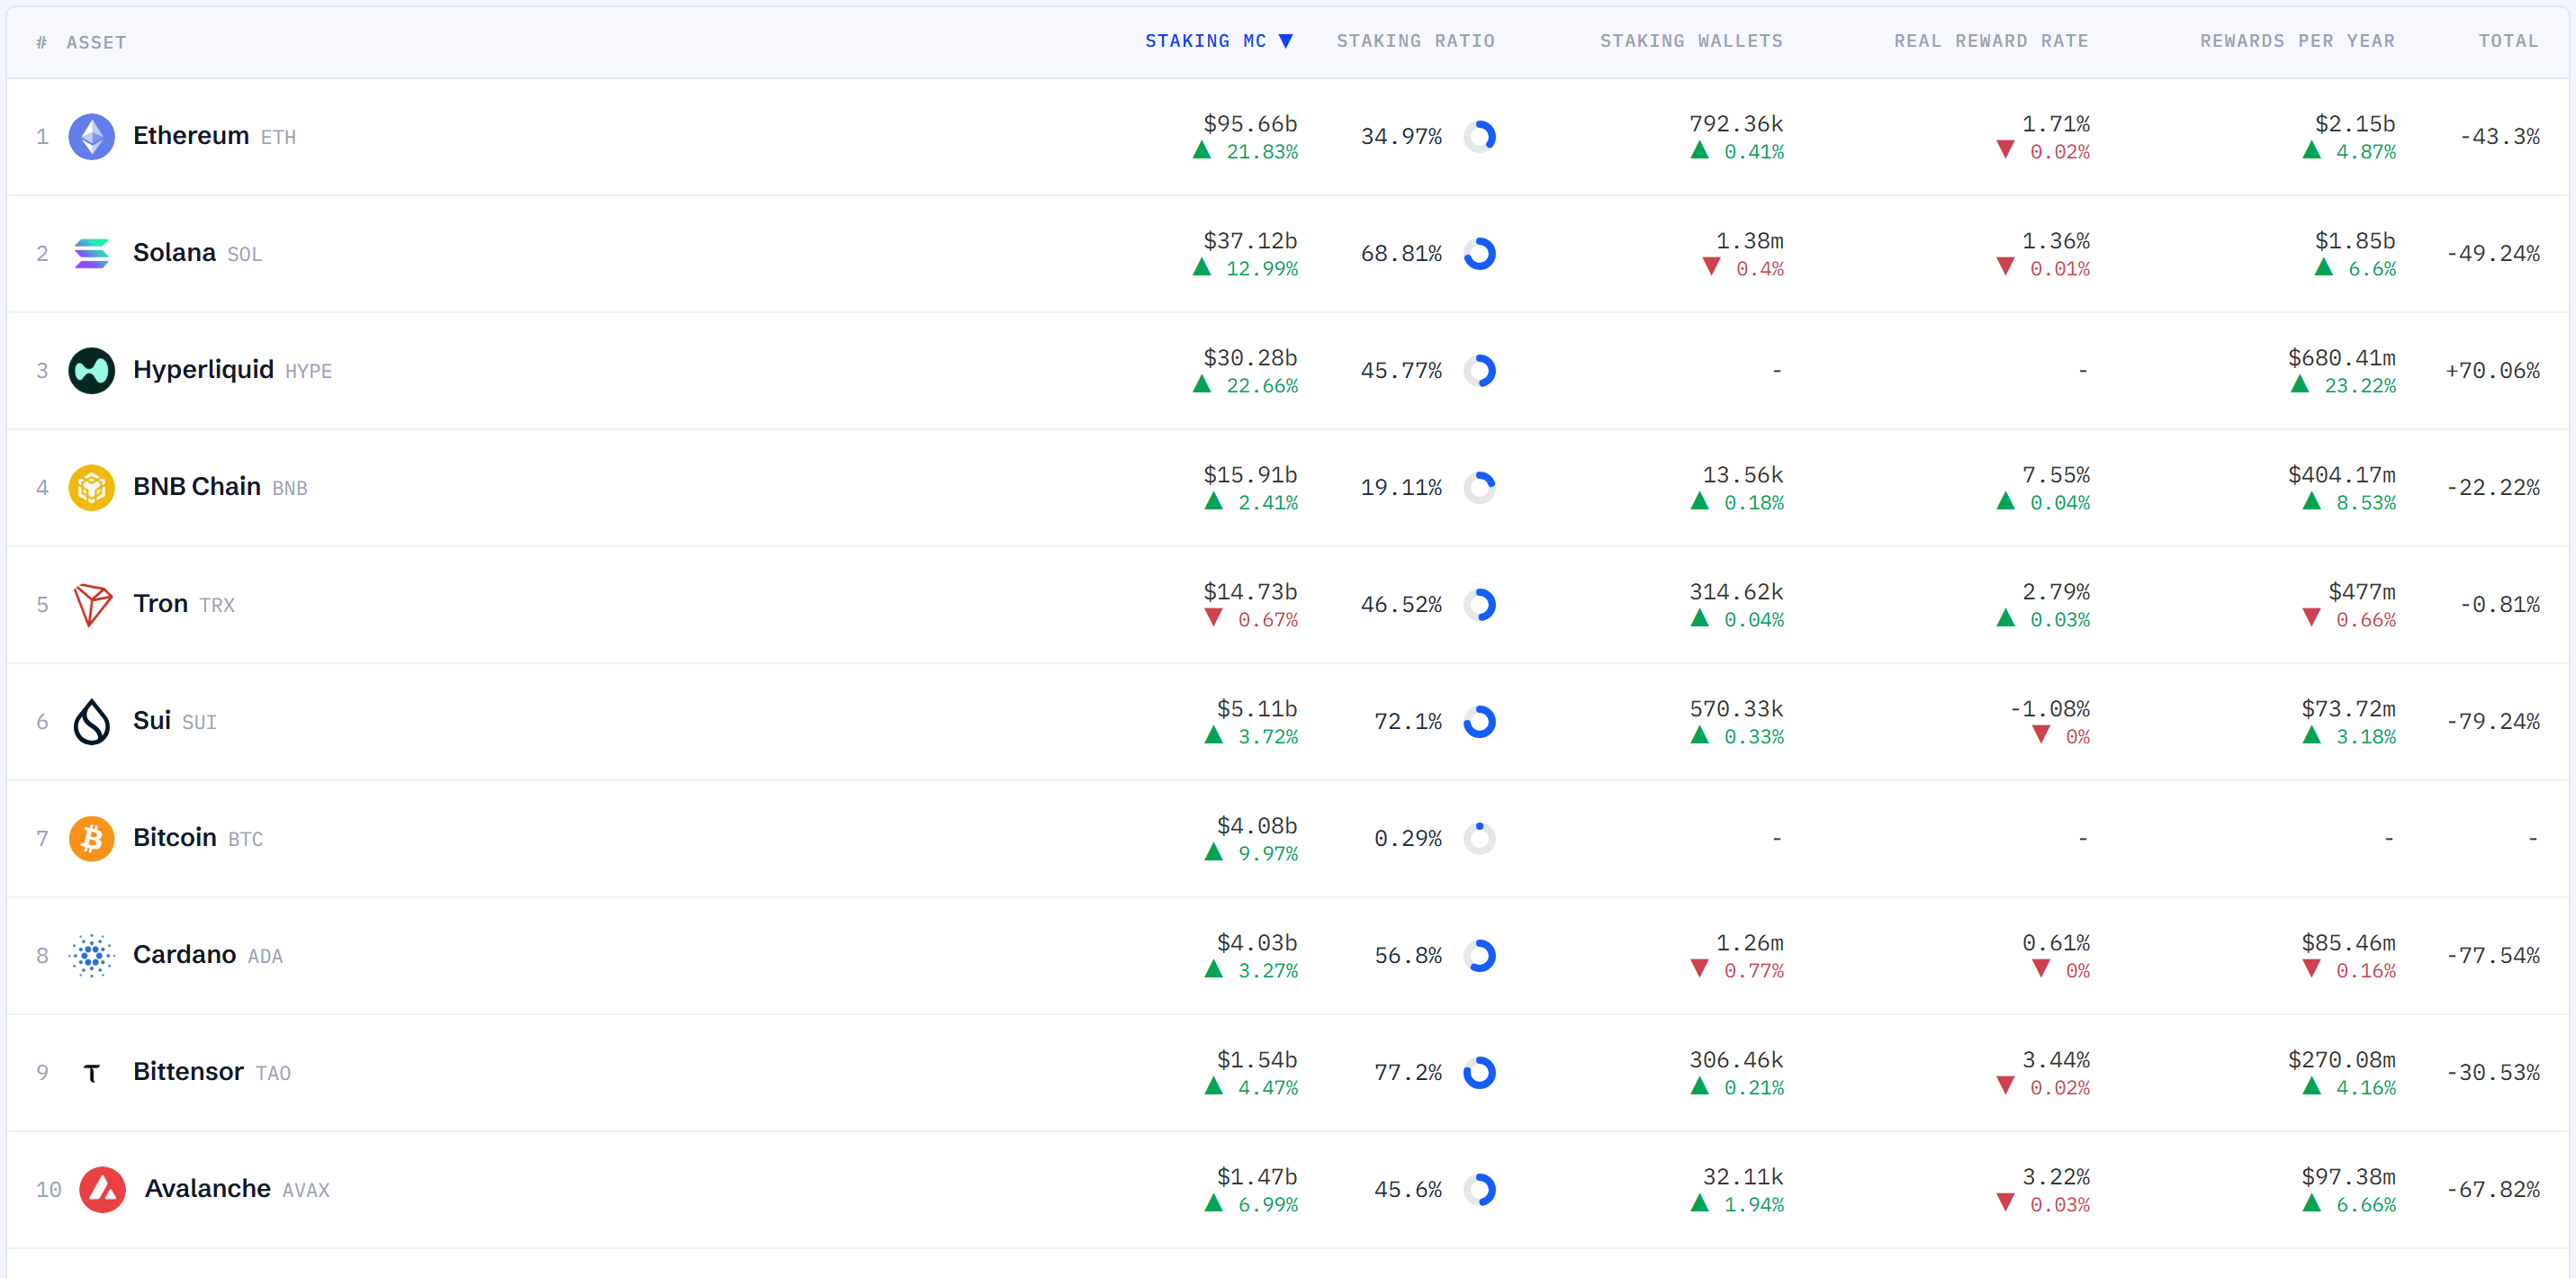Click Cardano's staking wallets value 1.26m
Viewport: 2576px width, 1278px height.
1750,943
